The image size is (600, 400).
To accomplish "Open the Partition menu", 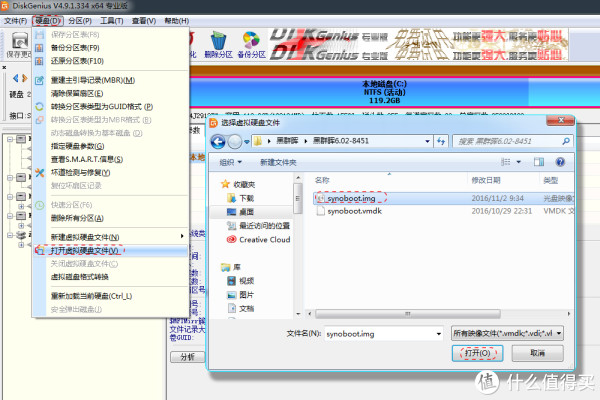I will (x=80, y=21).
